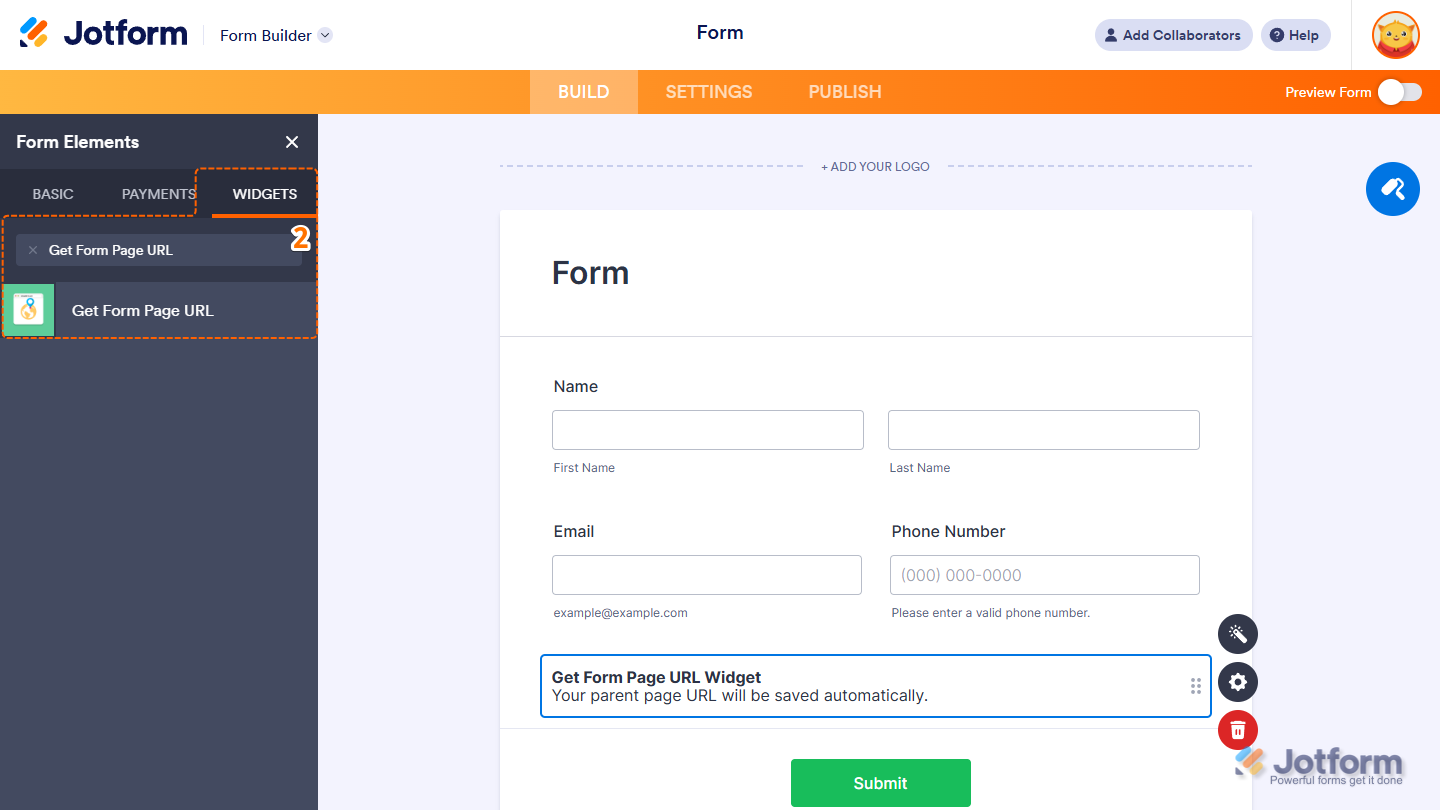Switch to the PAYMENTS tab
The image size is (1440, 810).
[156, 194]
